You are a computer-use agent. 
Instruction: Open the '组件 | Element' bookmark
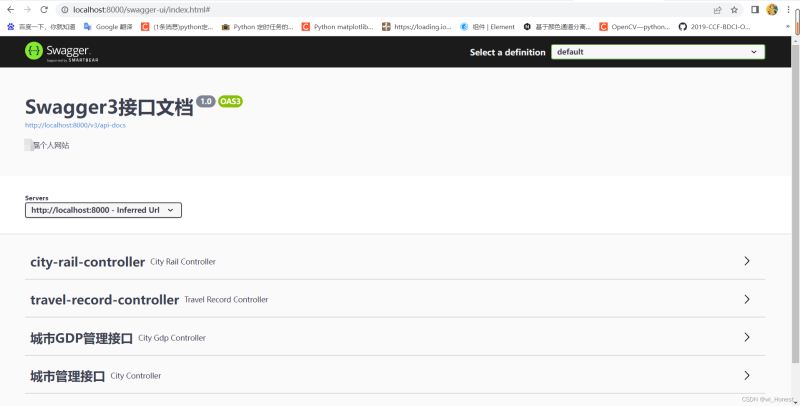487,27
